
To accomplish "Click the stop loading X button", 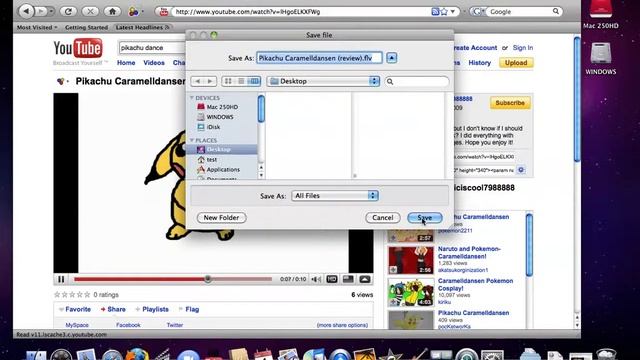I will click(90, 11).
